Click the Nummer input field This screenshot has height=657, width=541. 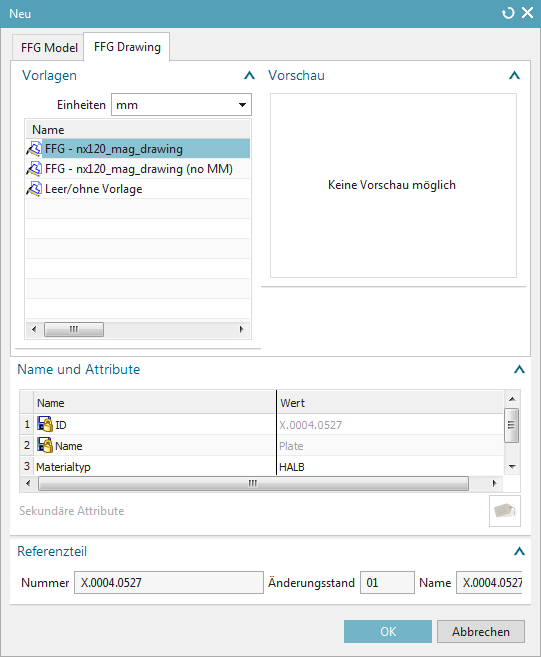click(168, 582)
